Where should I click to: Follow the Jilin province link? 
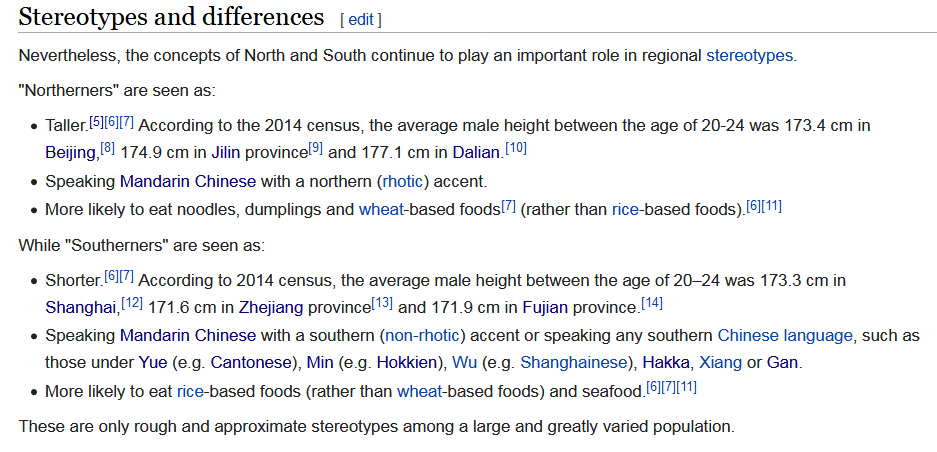pos(225,152)
